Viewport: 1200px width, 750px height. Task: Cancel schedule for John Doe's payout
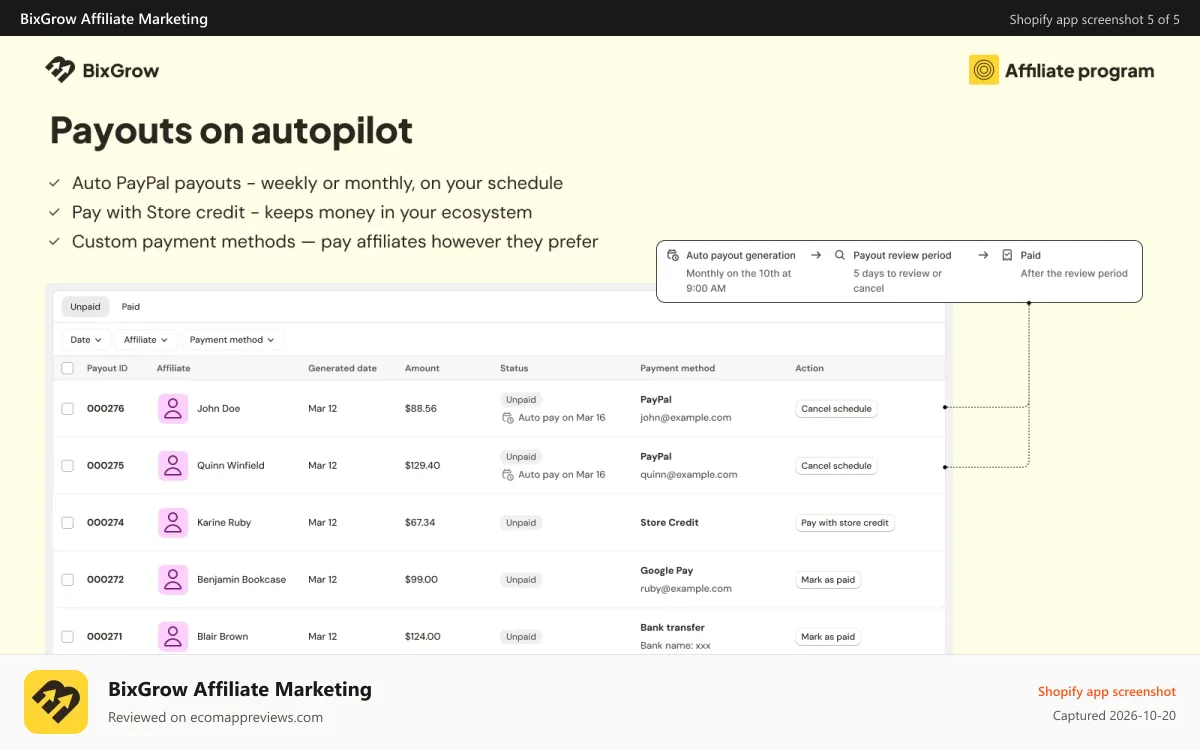point(837,408)
